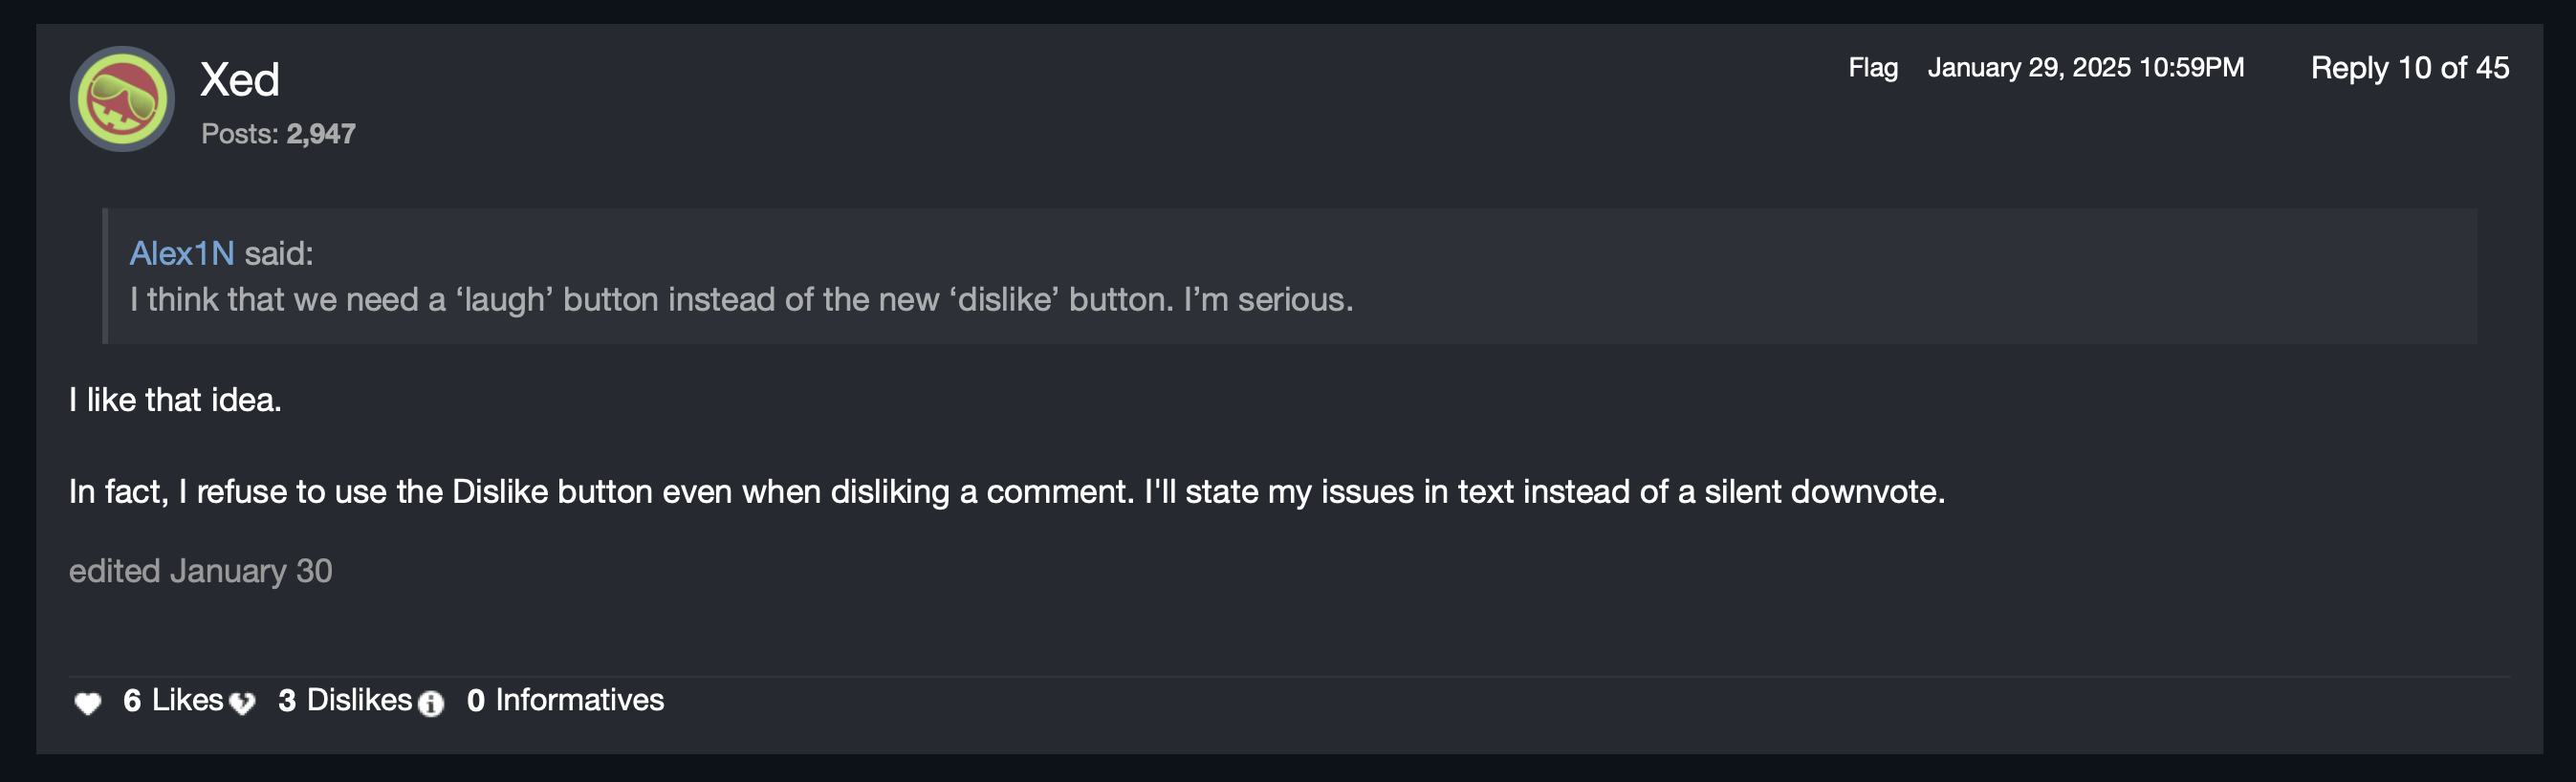The height and width of the screenshot is (782, 2576).
Task: Open the Xed username profile link
Action: click(240, 80)
